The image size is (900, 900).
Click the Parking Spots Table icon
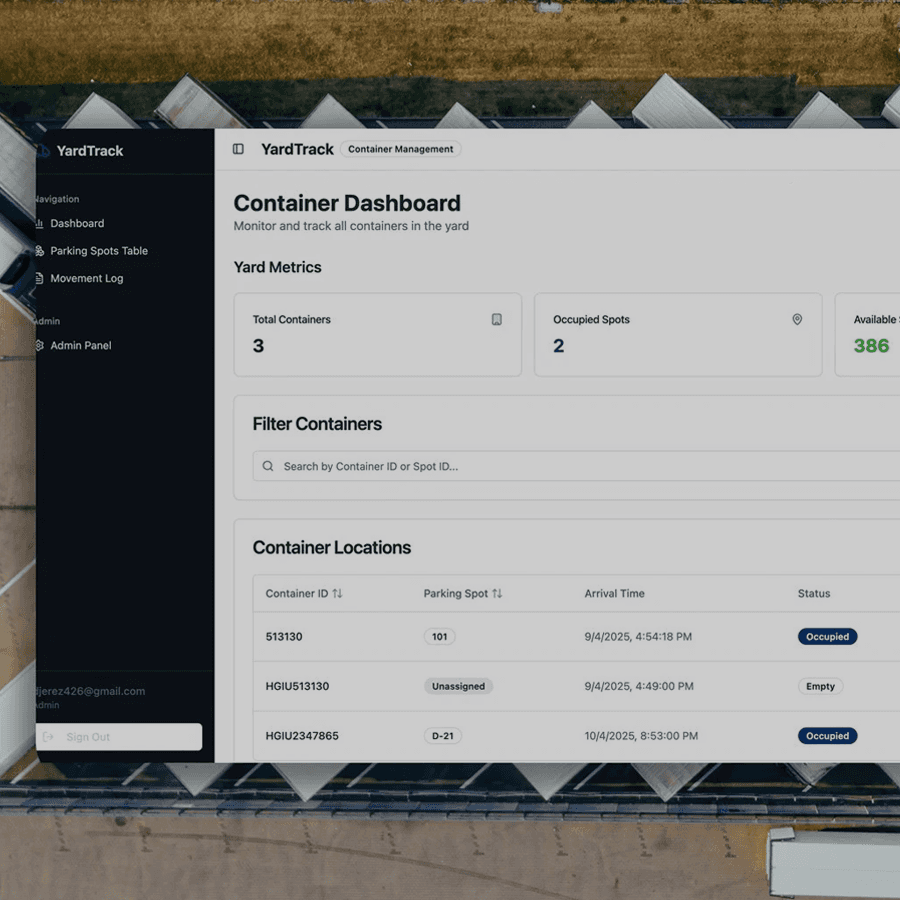(40, 251)
